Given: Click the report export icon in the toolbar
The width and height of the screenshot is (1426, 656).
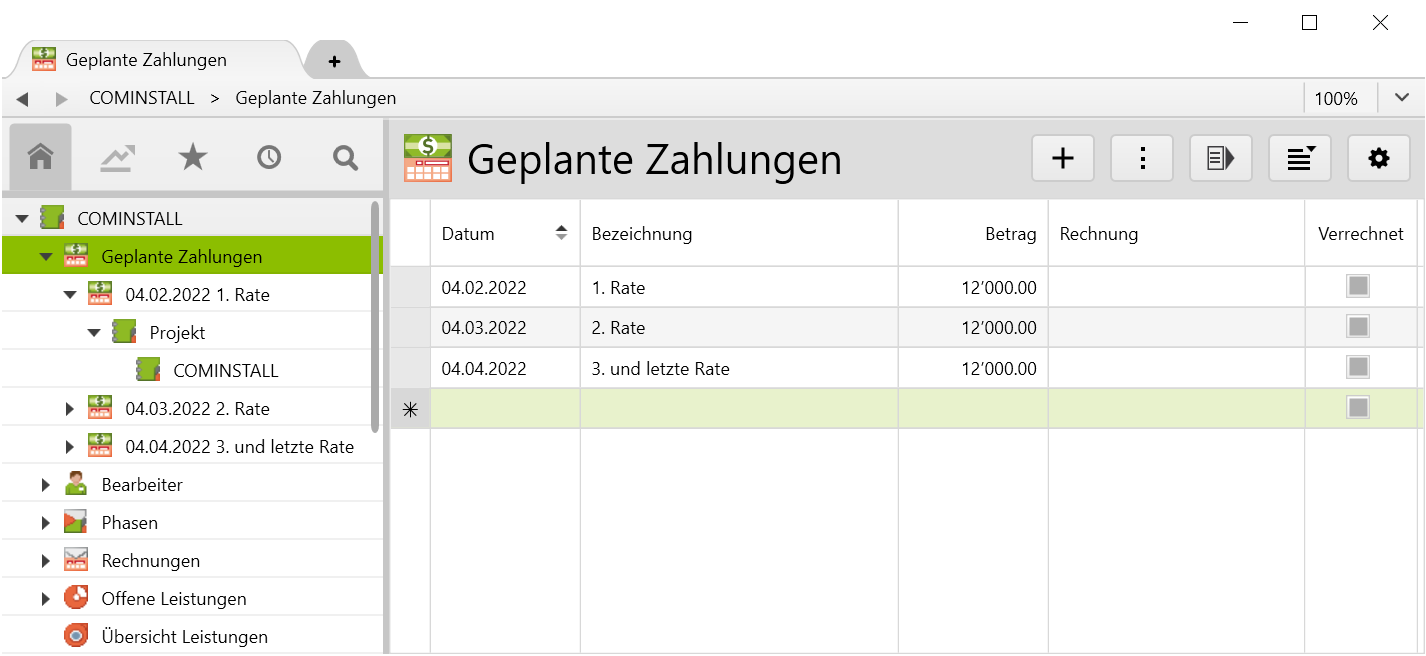Looking at the screenshot, I should (x=1220, y=158).
